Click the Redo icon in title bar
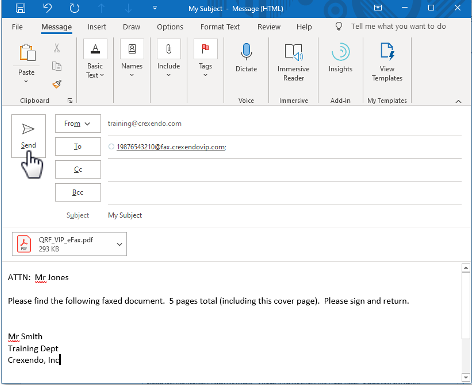This screenshot has width=472, height=385. coord(74,8)
